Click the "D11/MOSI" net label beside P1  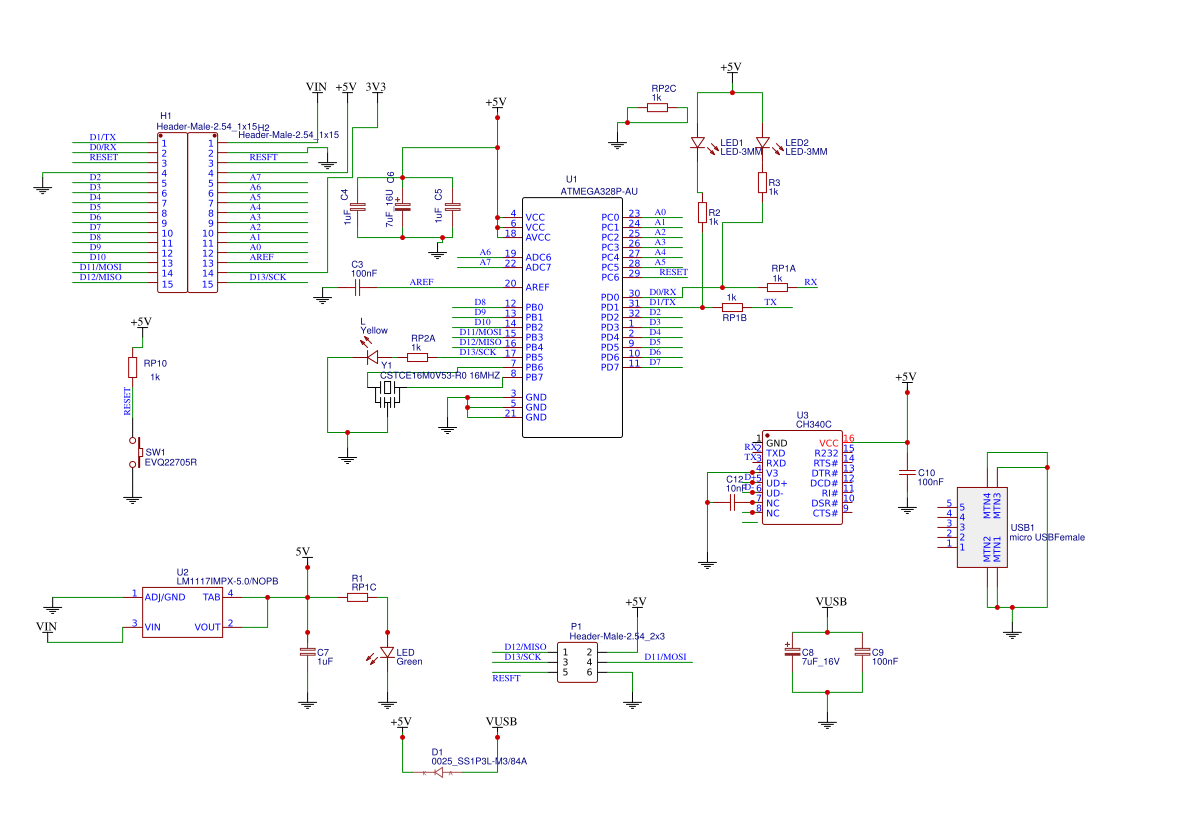coord(665,657)
